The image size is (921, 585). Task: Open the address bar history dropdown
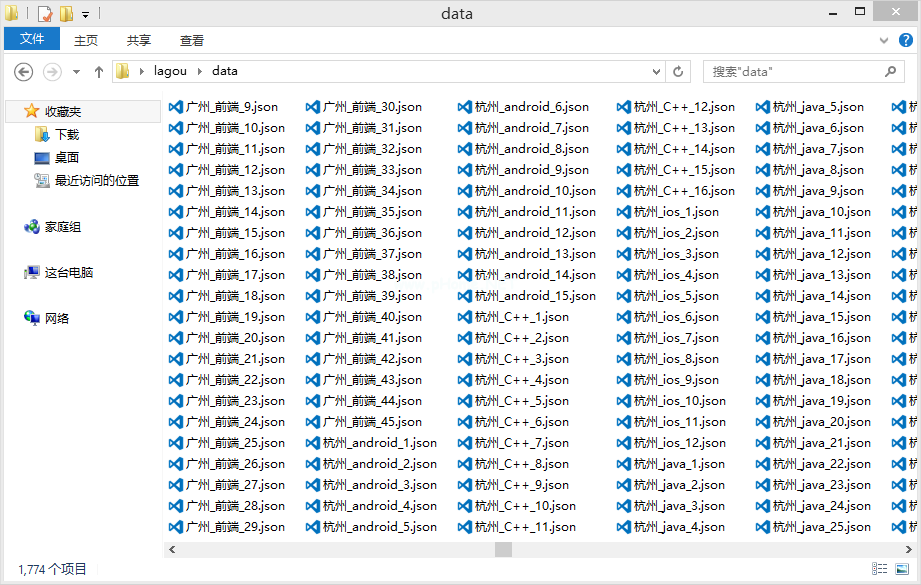656,72
